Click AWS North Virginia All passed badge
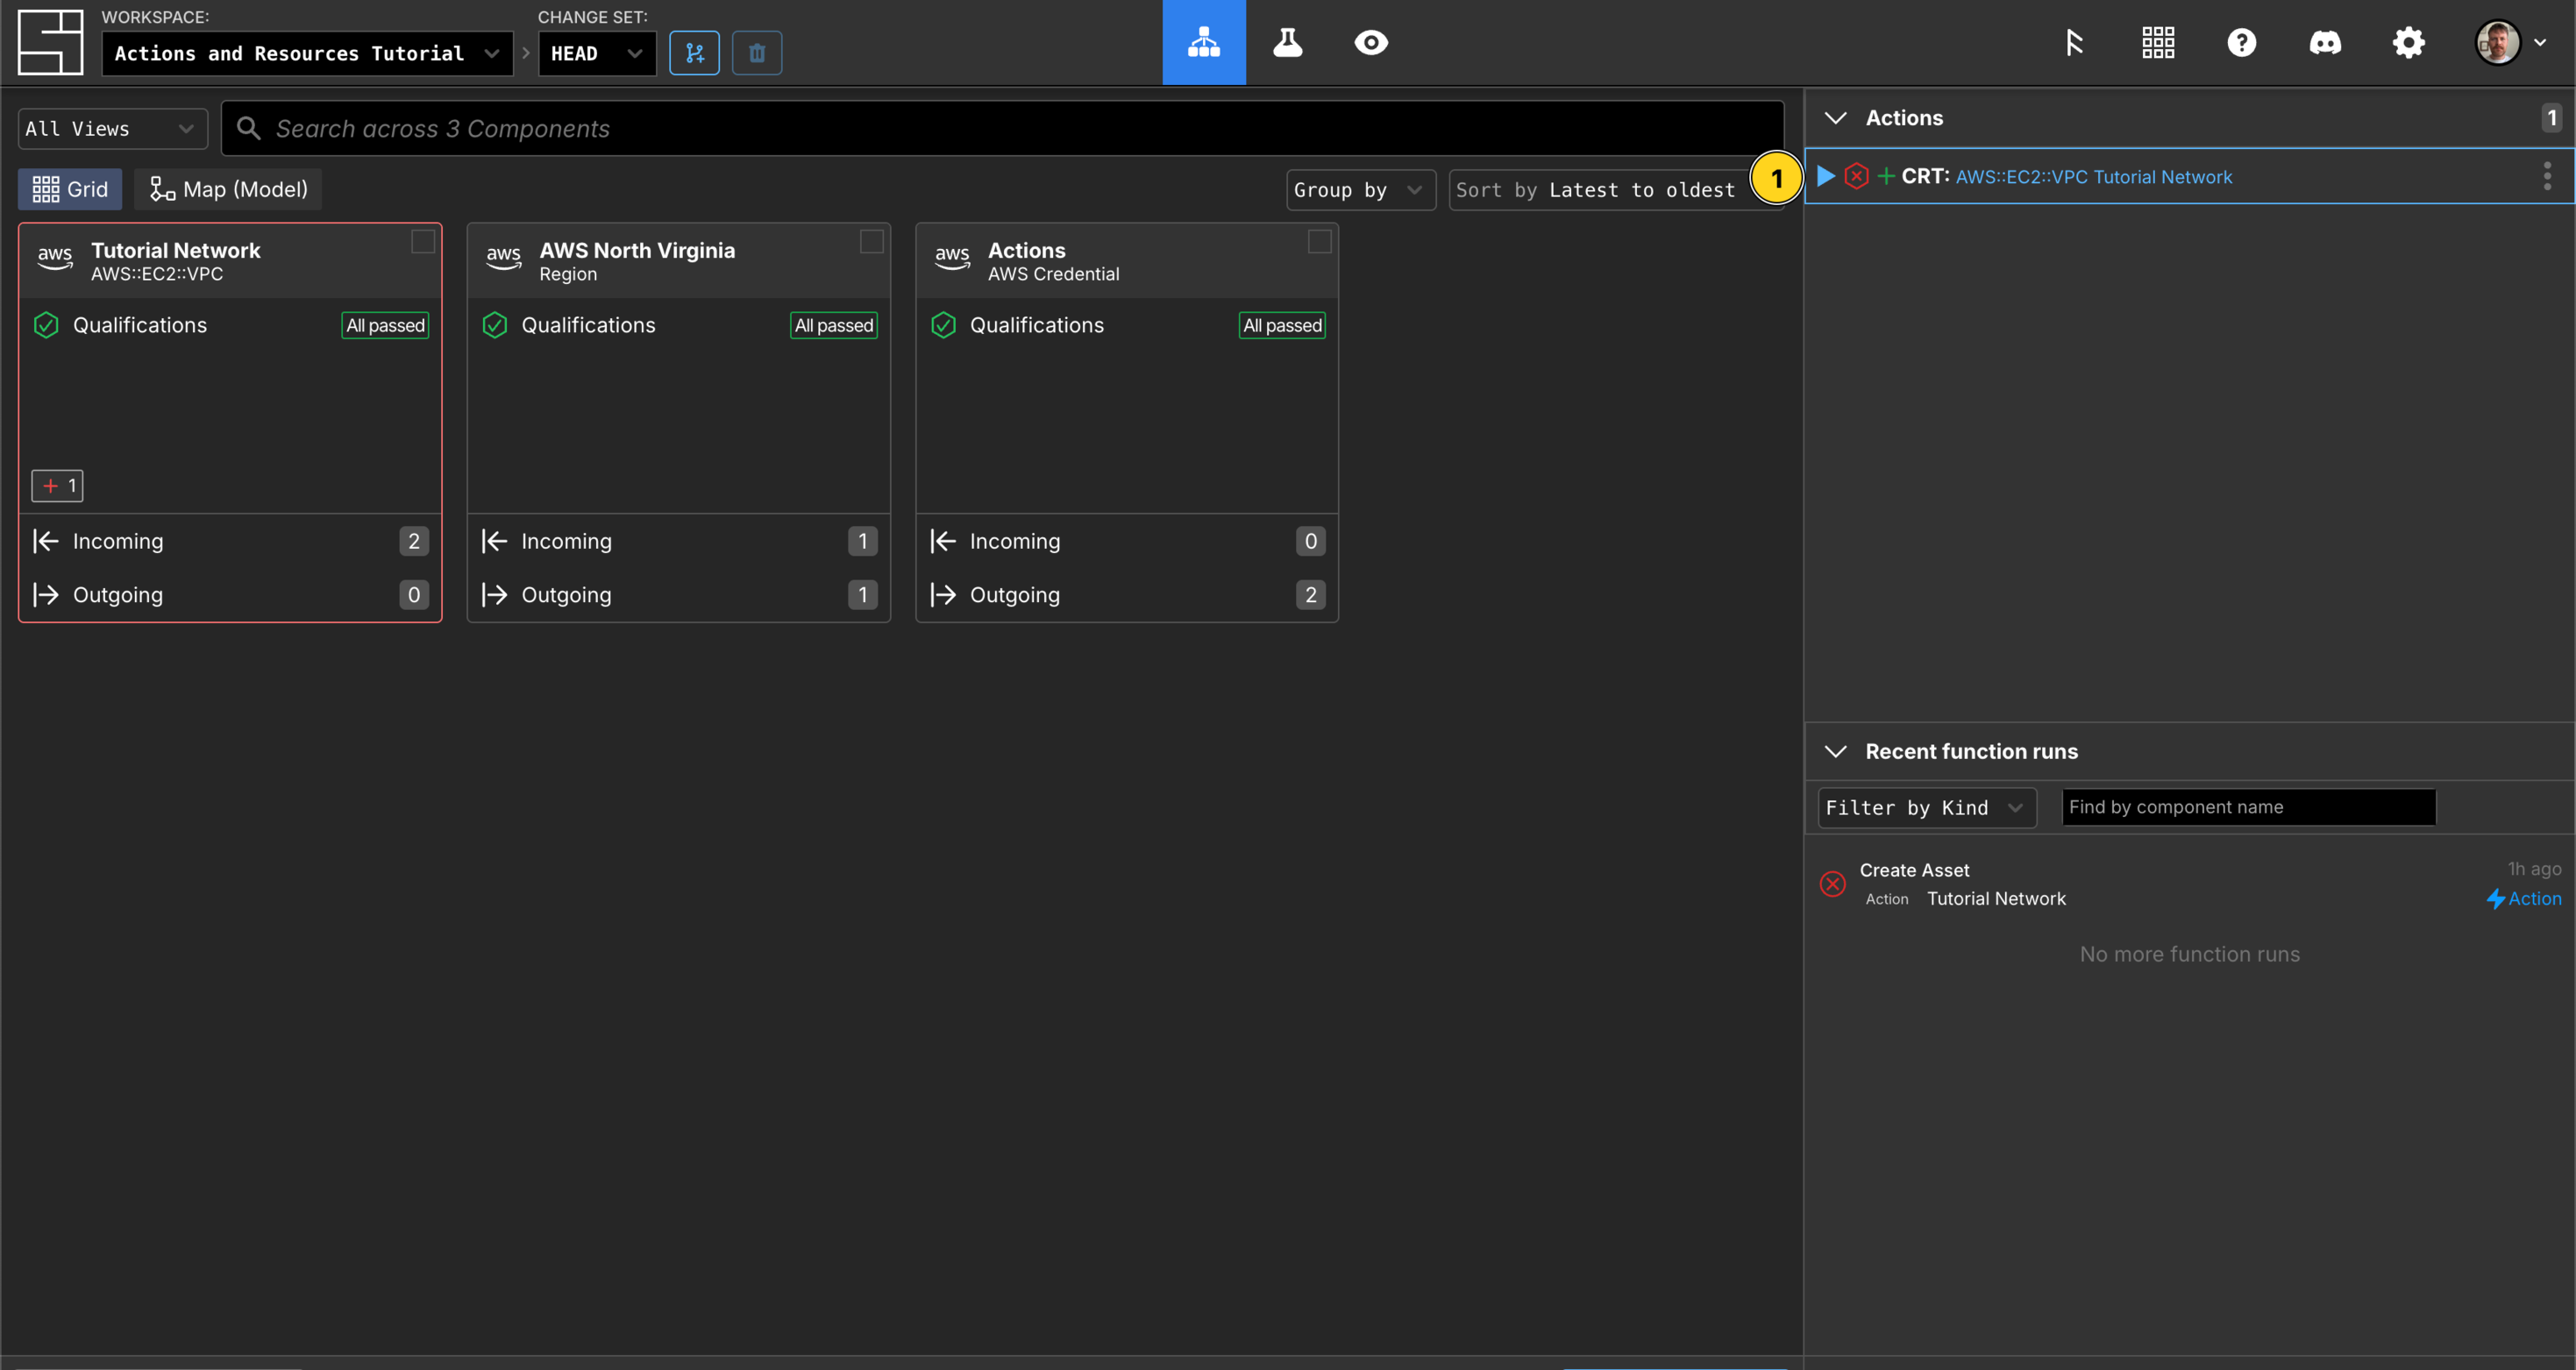 point(834,325)
